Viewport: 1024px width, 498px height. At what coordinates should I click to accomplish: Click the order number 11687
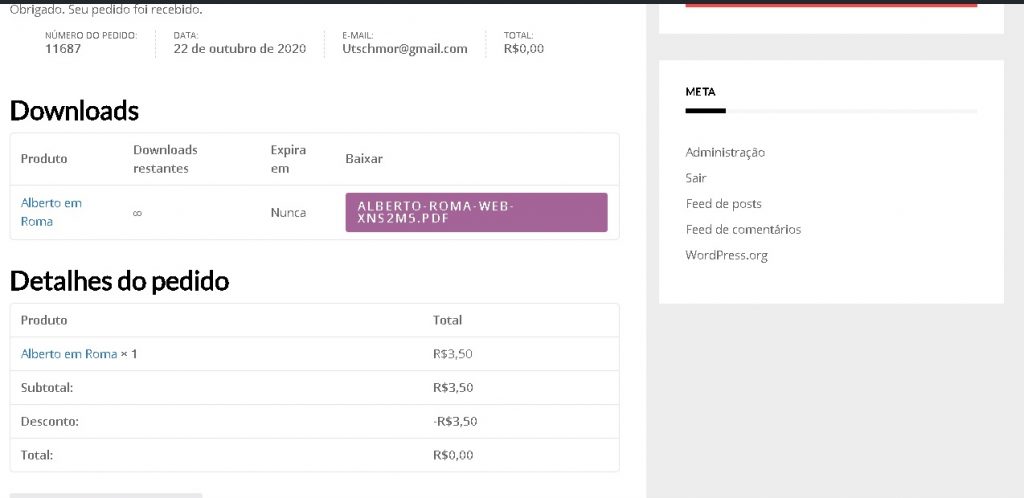[63, 48]
